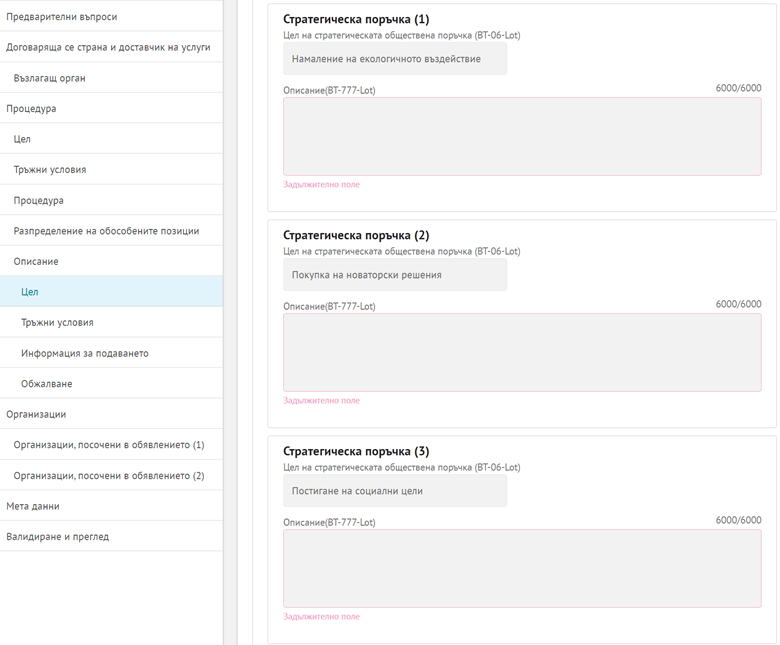Go to Мета данни section

tap(111, 506)
